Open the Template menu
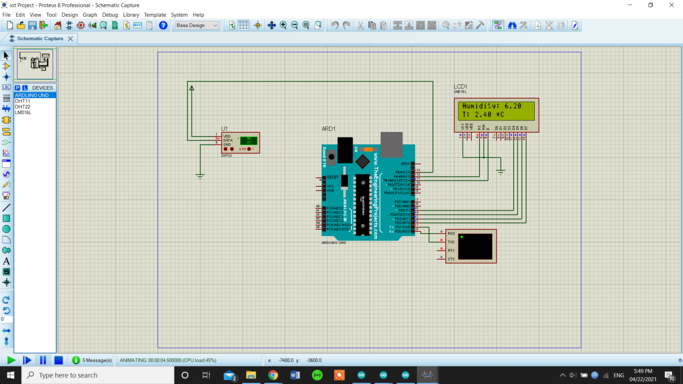Image resolution: width=683 pixels, height=384 pixels. [x=155, y=15]
